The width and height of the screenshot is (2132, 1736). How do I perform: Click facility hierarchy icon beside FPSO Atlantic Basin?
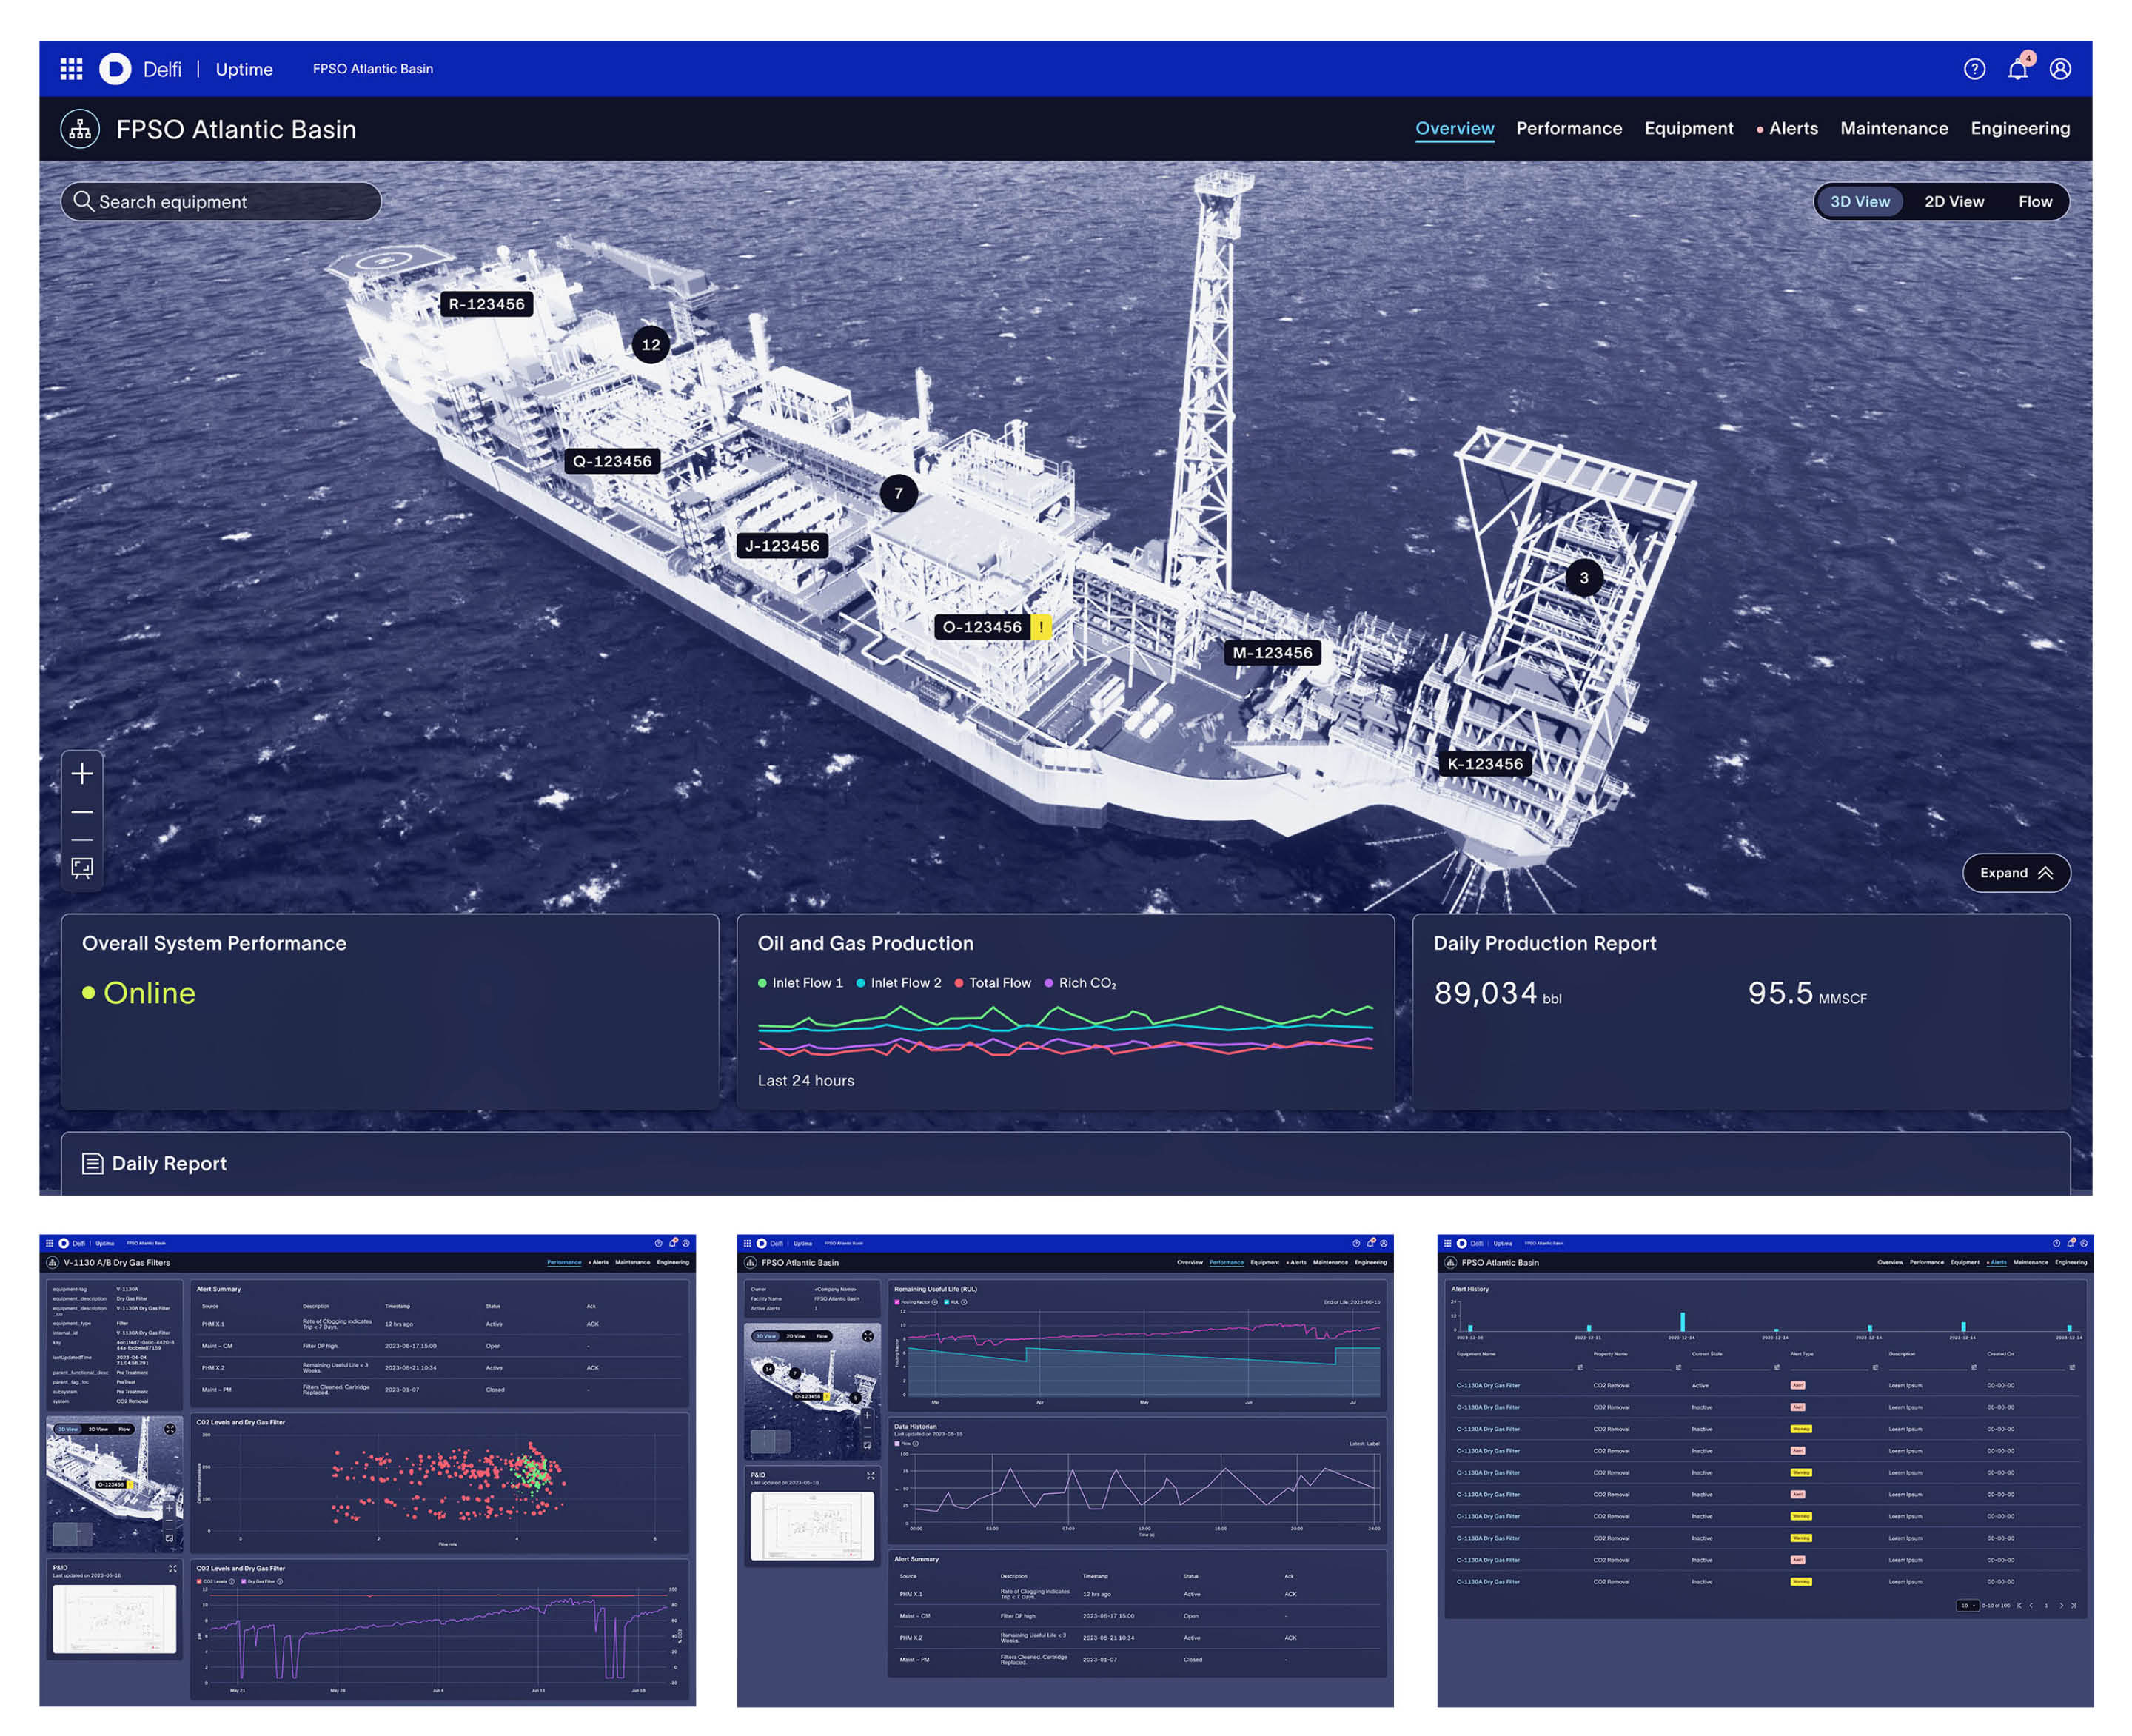[x=80, y=129]
